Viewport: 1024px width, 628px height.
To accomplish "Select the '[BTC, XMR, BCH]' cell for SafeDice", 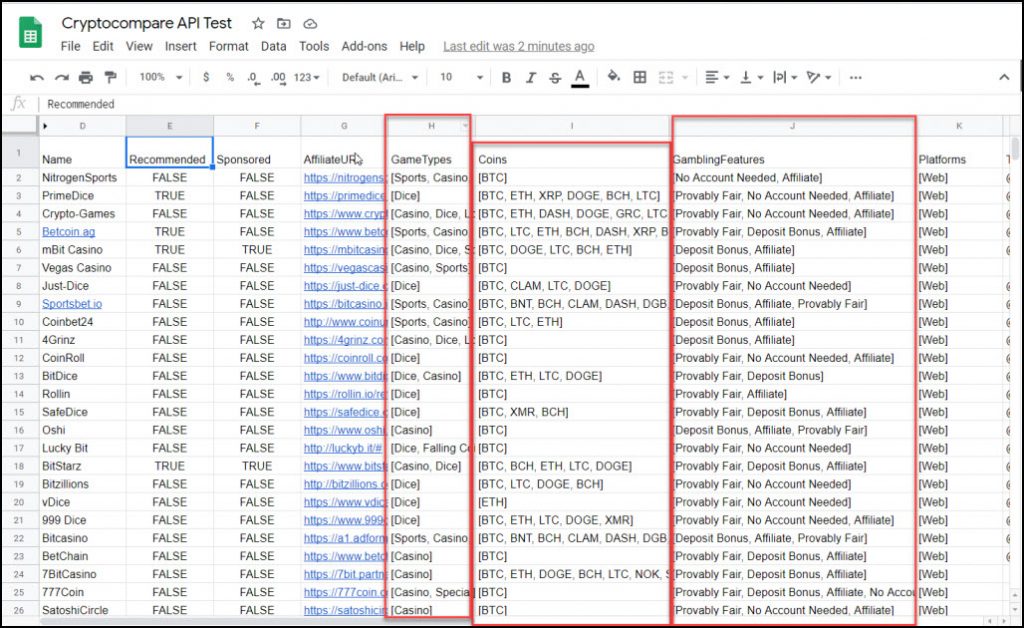I will click(572, 412).
